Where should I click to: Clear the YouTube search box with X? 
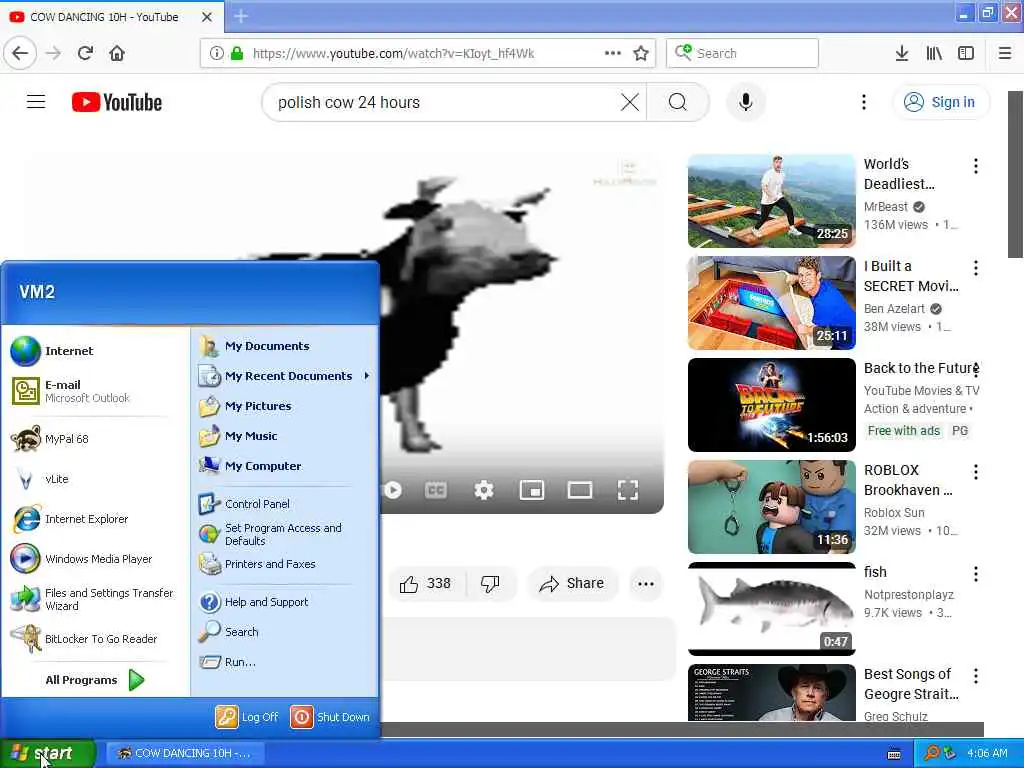630,102
